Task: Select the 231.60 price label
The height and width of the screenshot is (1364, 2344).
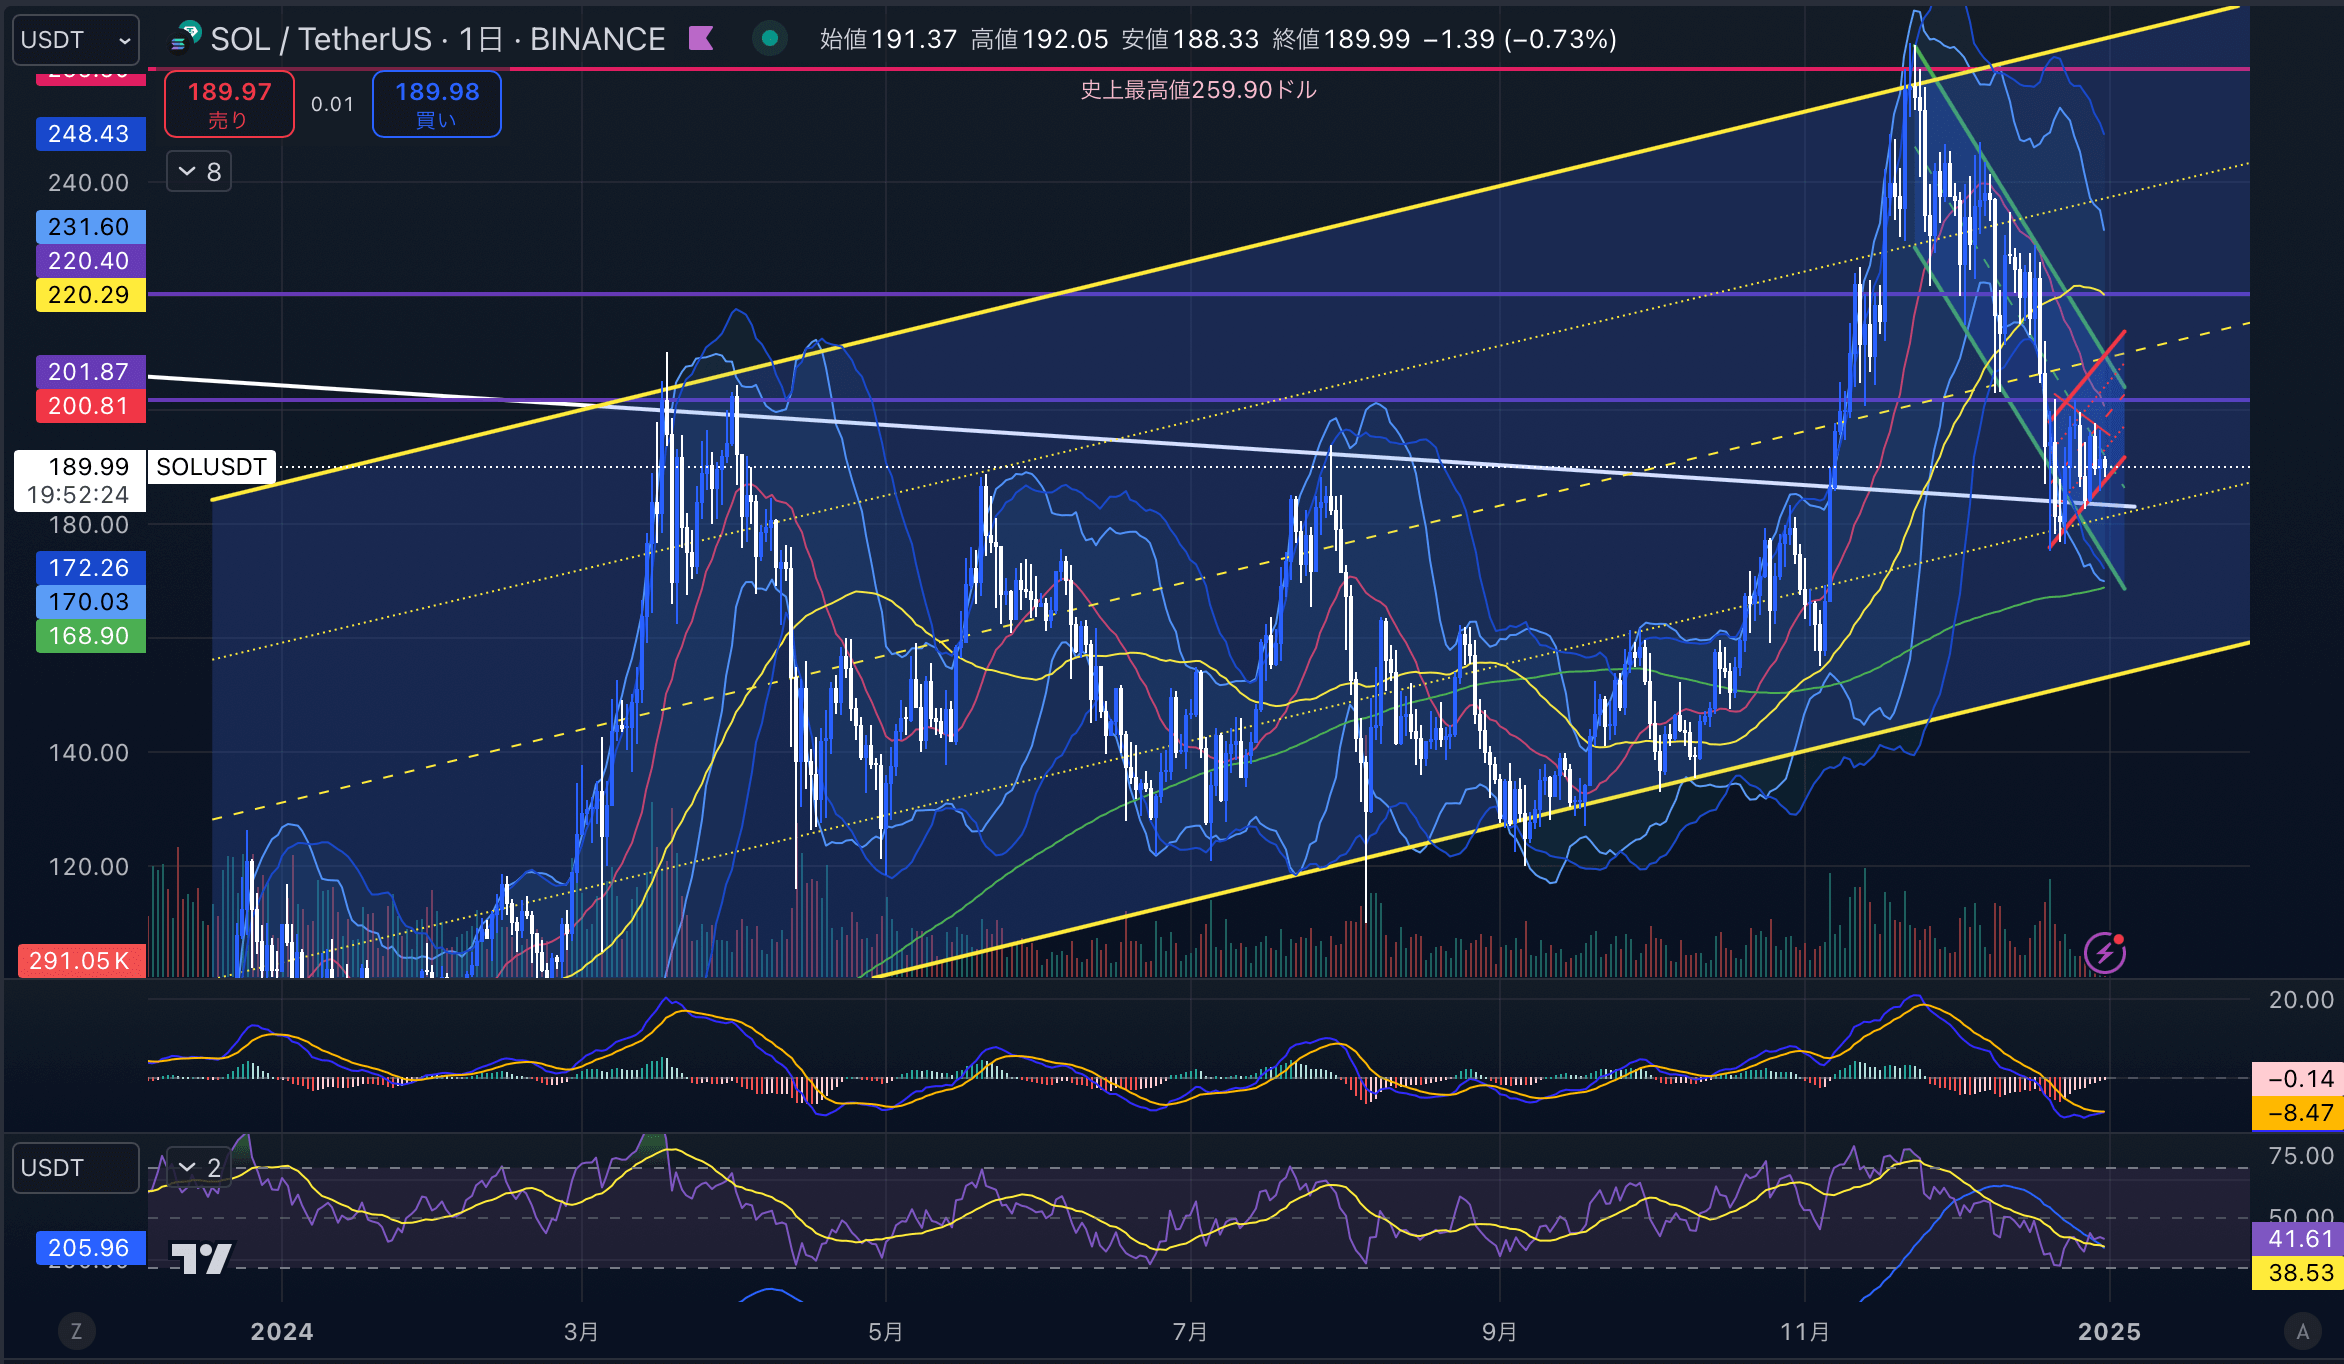Action: [90, 227]
